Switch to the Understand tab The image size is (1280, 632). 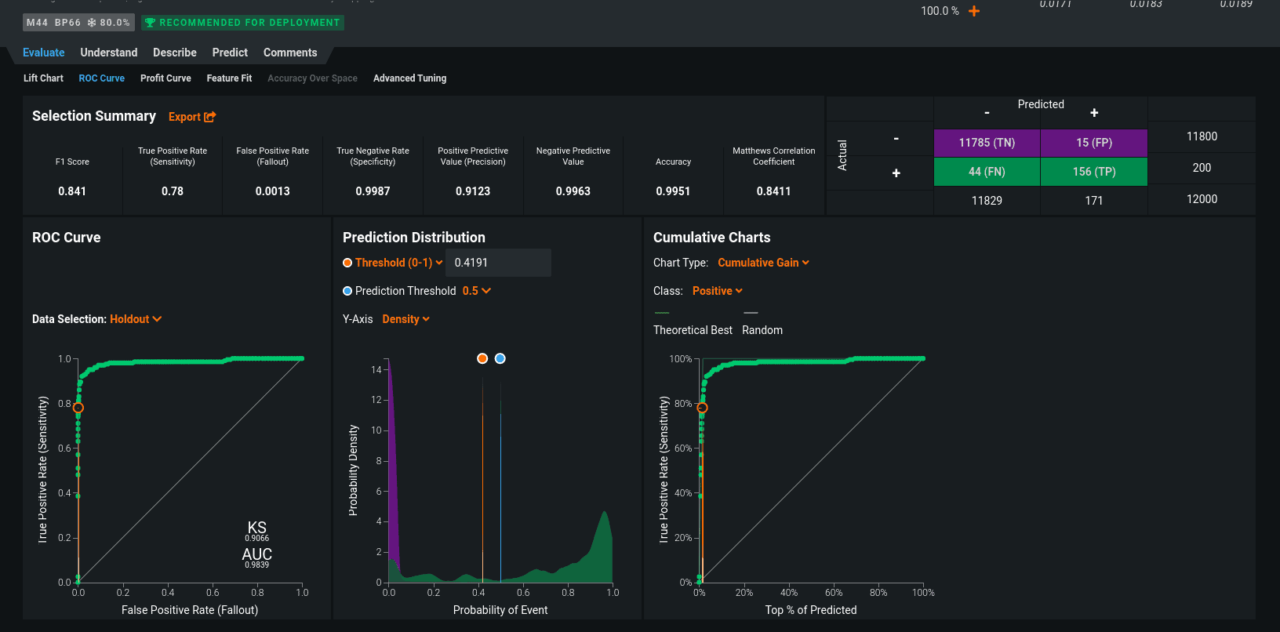point(109,53)
